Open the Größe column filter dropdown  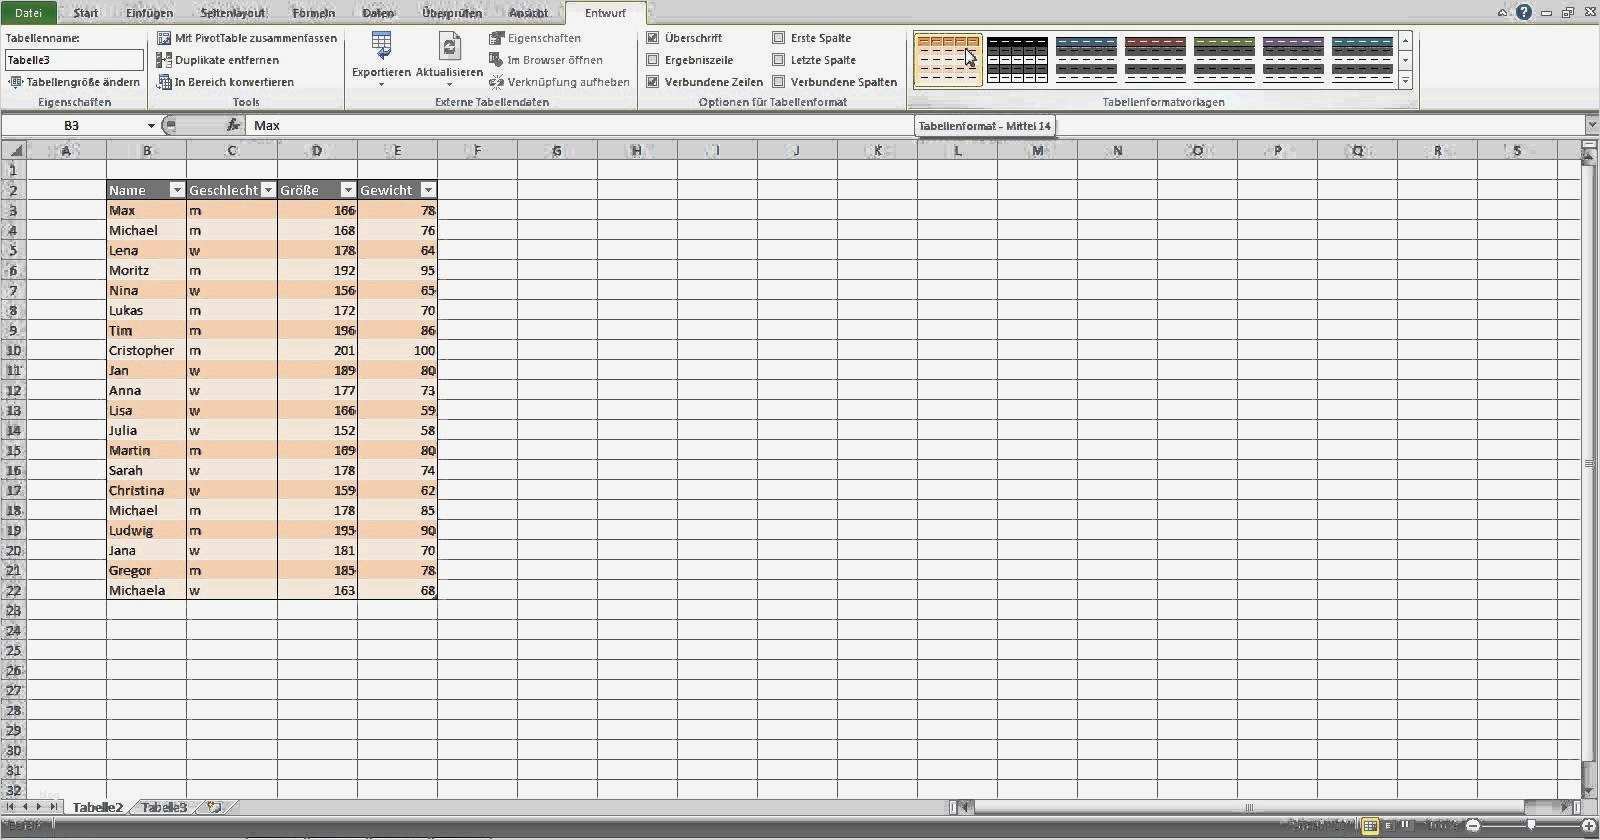[348, 190]
